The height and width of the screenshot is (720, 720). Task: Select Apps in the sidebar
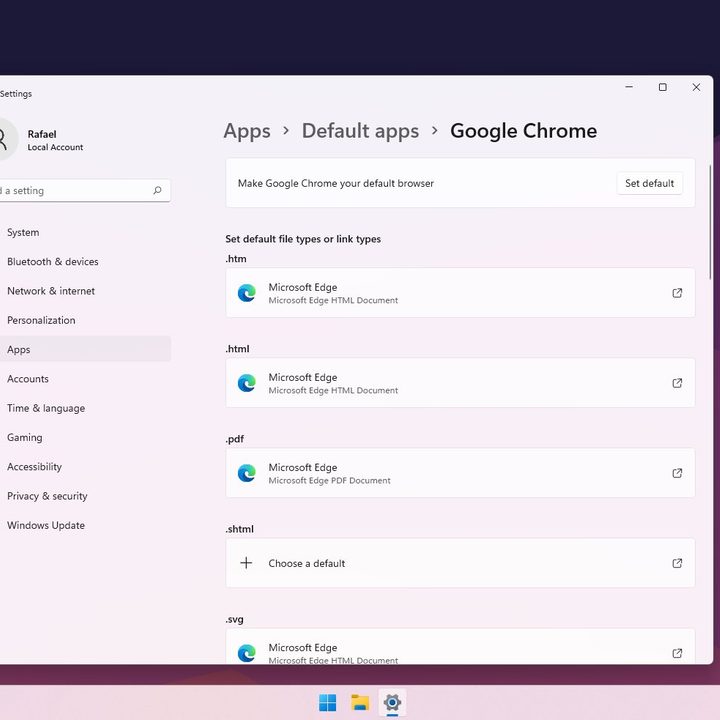(85, 349)
